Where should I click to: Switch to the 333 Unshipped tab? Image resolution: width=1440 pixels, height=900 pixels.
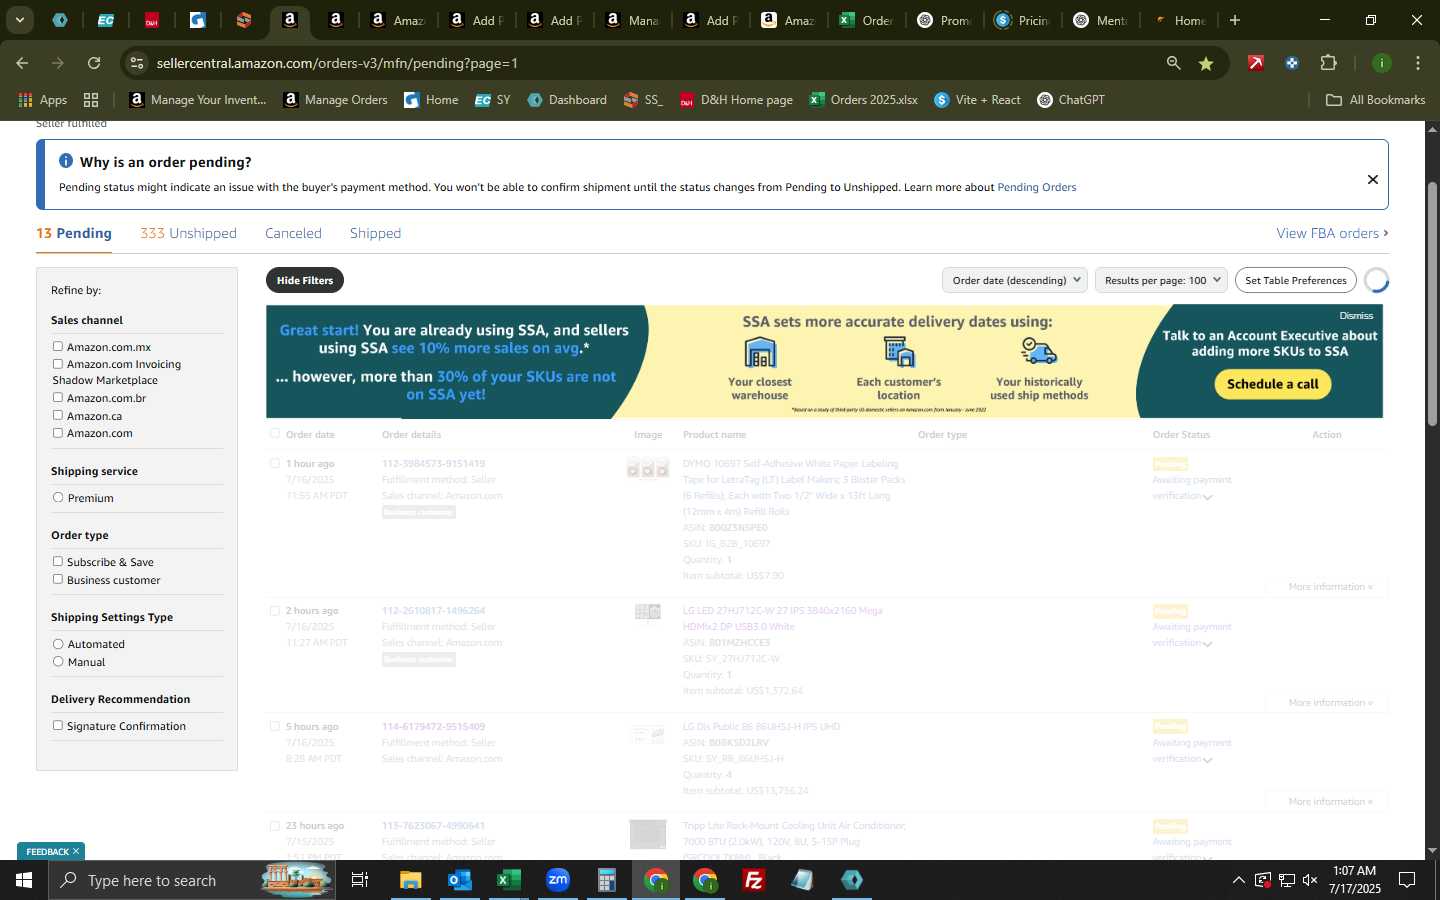(188, 233)
